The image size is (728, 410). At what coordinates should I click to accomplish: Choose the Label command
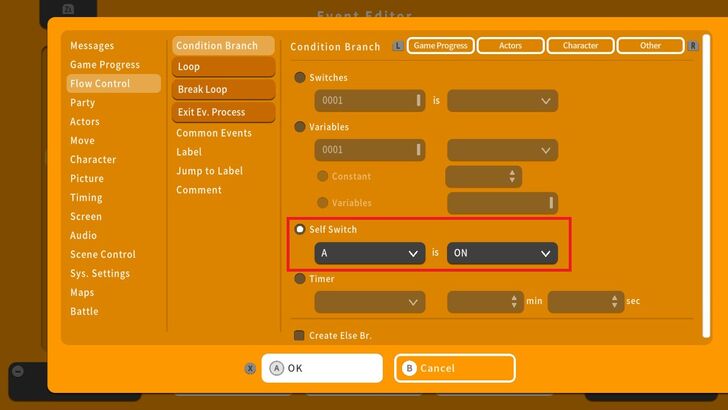point(189,152)
